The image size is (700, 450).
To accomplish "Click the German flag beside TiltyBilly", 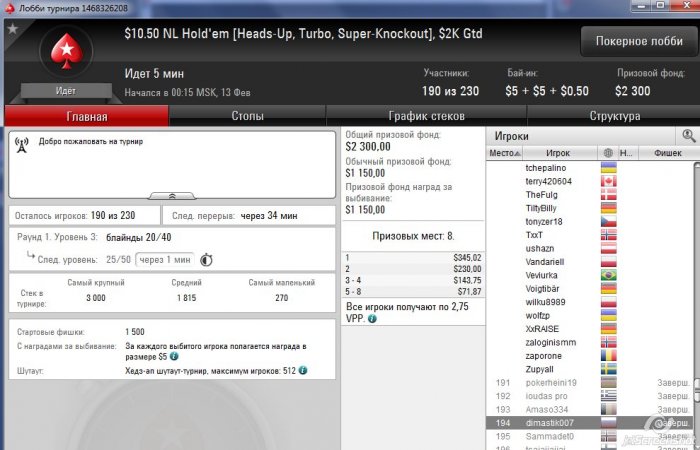I will (608, 208).
